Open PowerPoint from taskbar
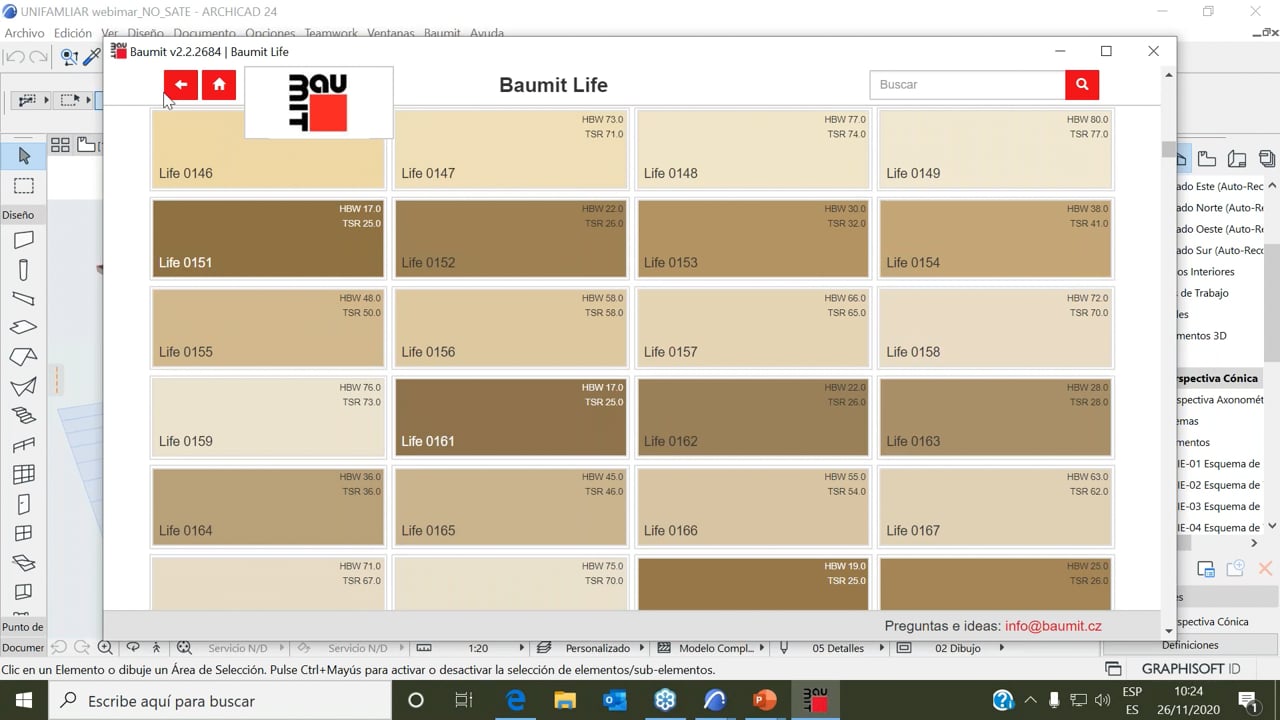This screenshot has height=720, width=1280. (x=765, y=700)
